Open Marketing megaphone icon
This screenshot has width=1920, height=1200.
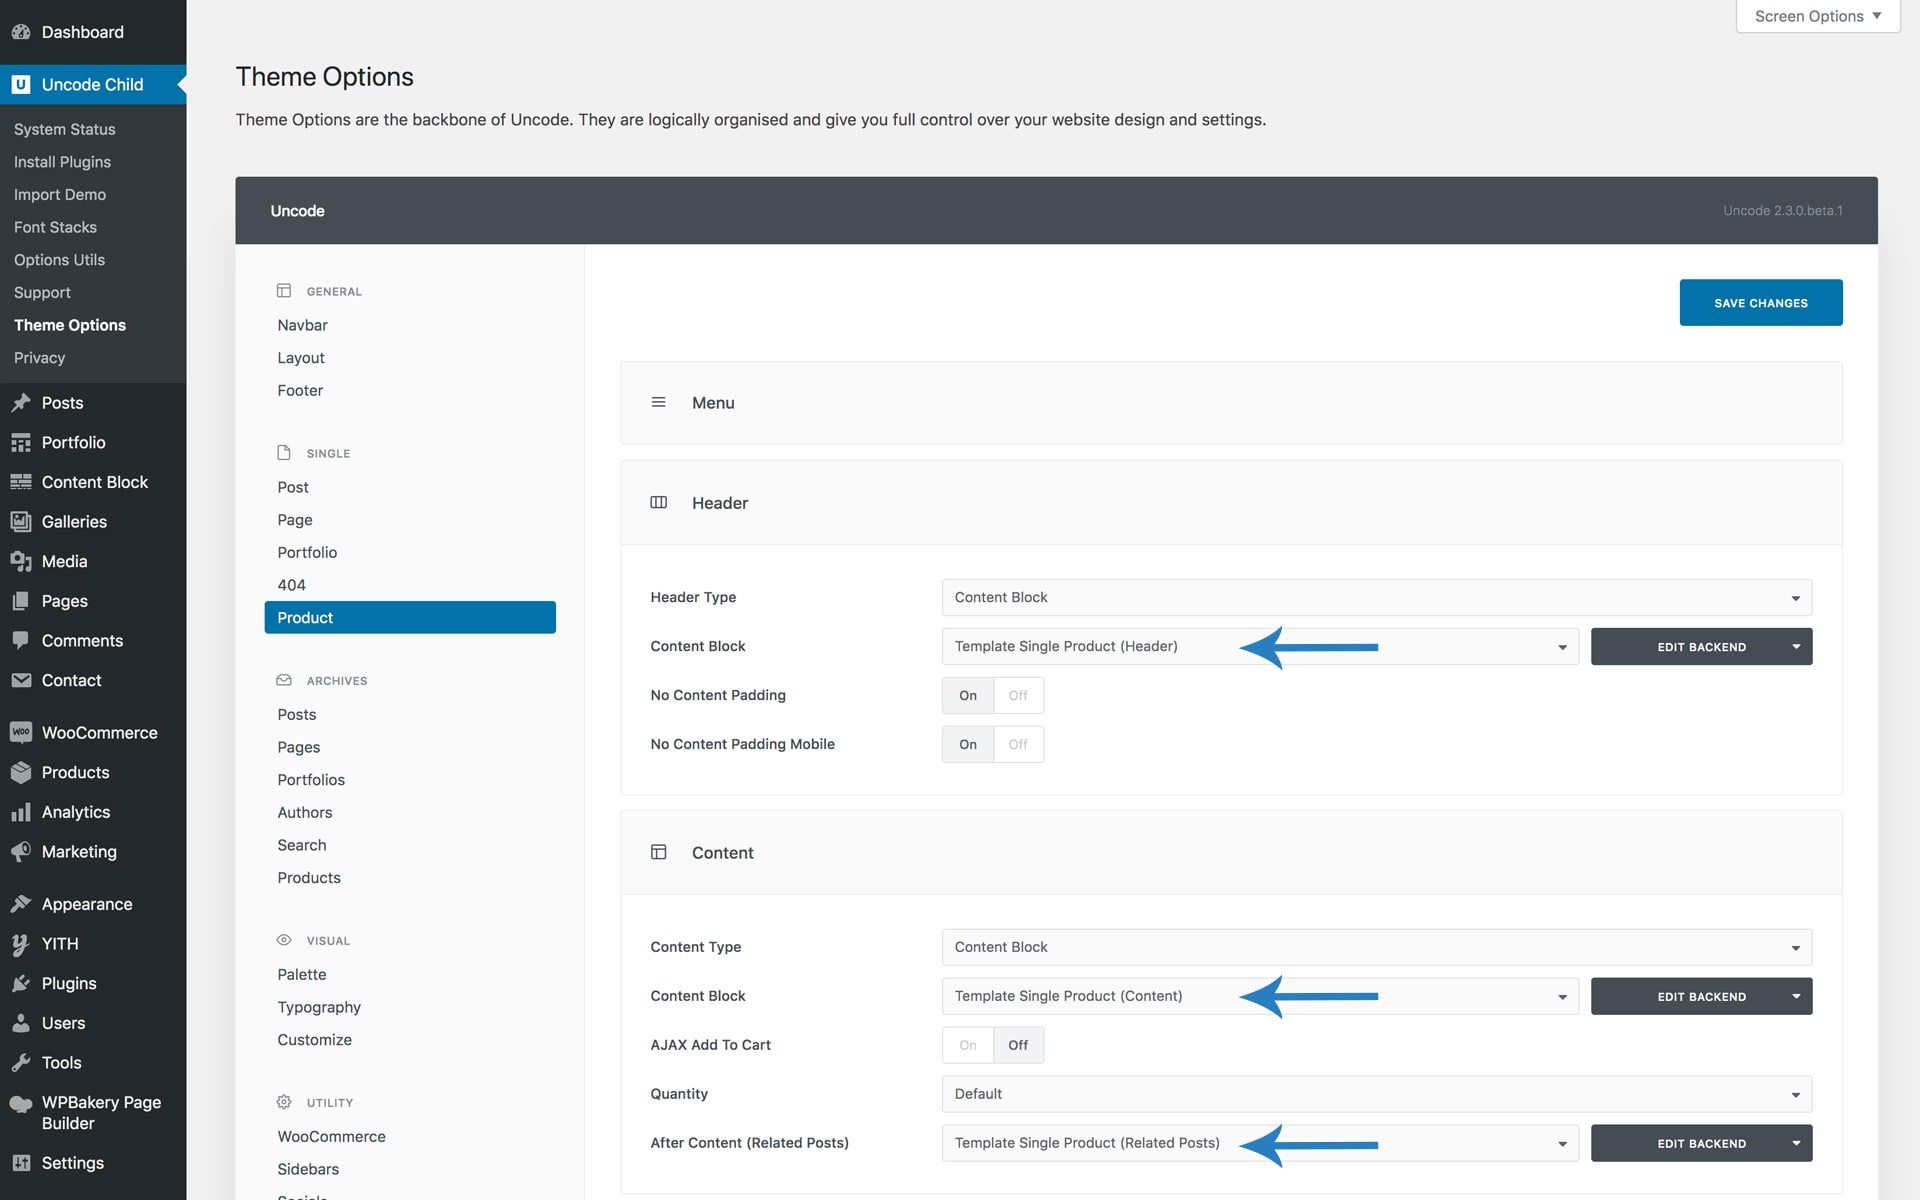click(20, 852)
